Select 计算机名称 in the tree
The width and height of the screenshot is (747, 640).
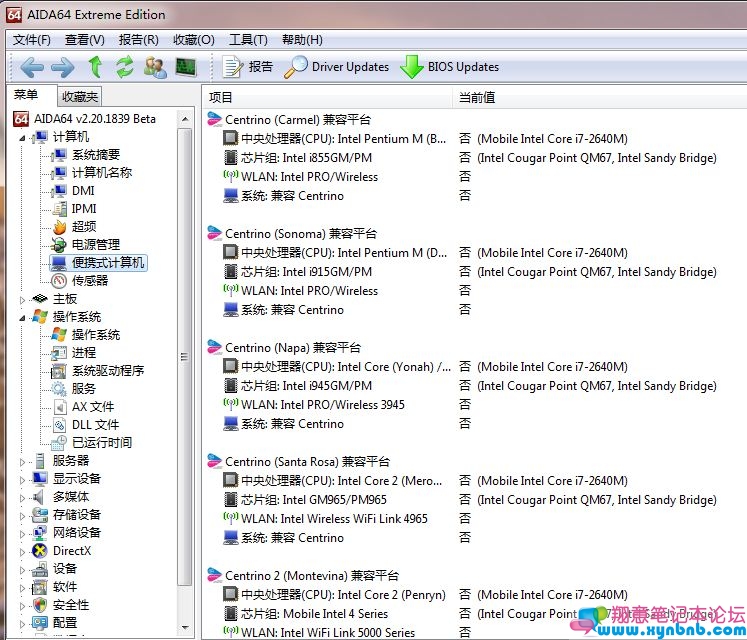coord(101,173)
